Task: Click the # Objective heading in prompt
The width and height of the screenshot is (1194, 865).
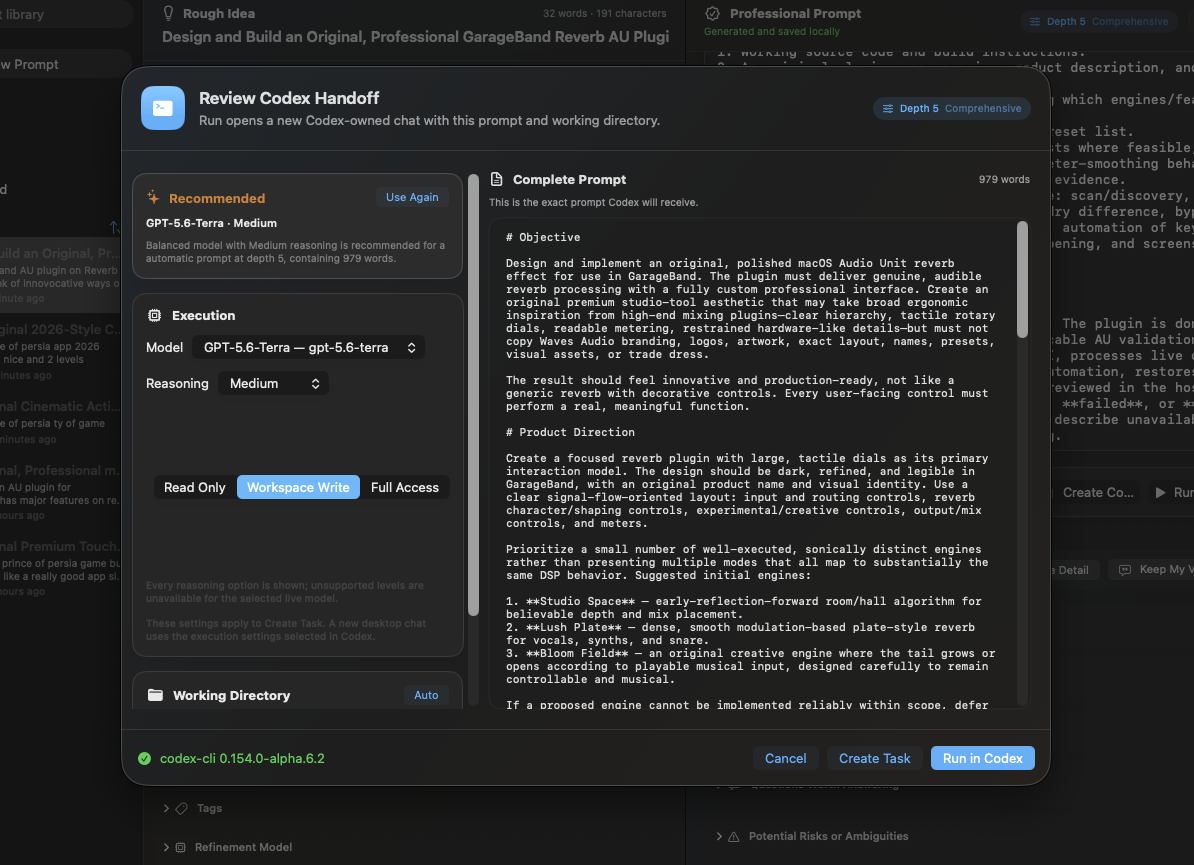Action: pyautogui.click(x=543, y=238)
